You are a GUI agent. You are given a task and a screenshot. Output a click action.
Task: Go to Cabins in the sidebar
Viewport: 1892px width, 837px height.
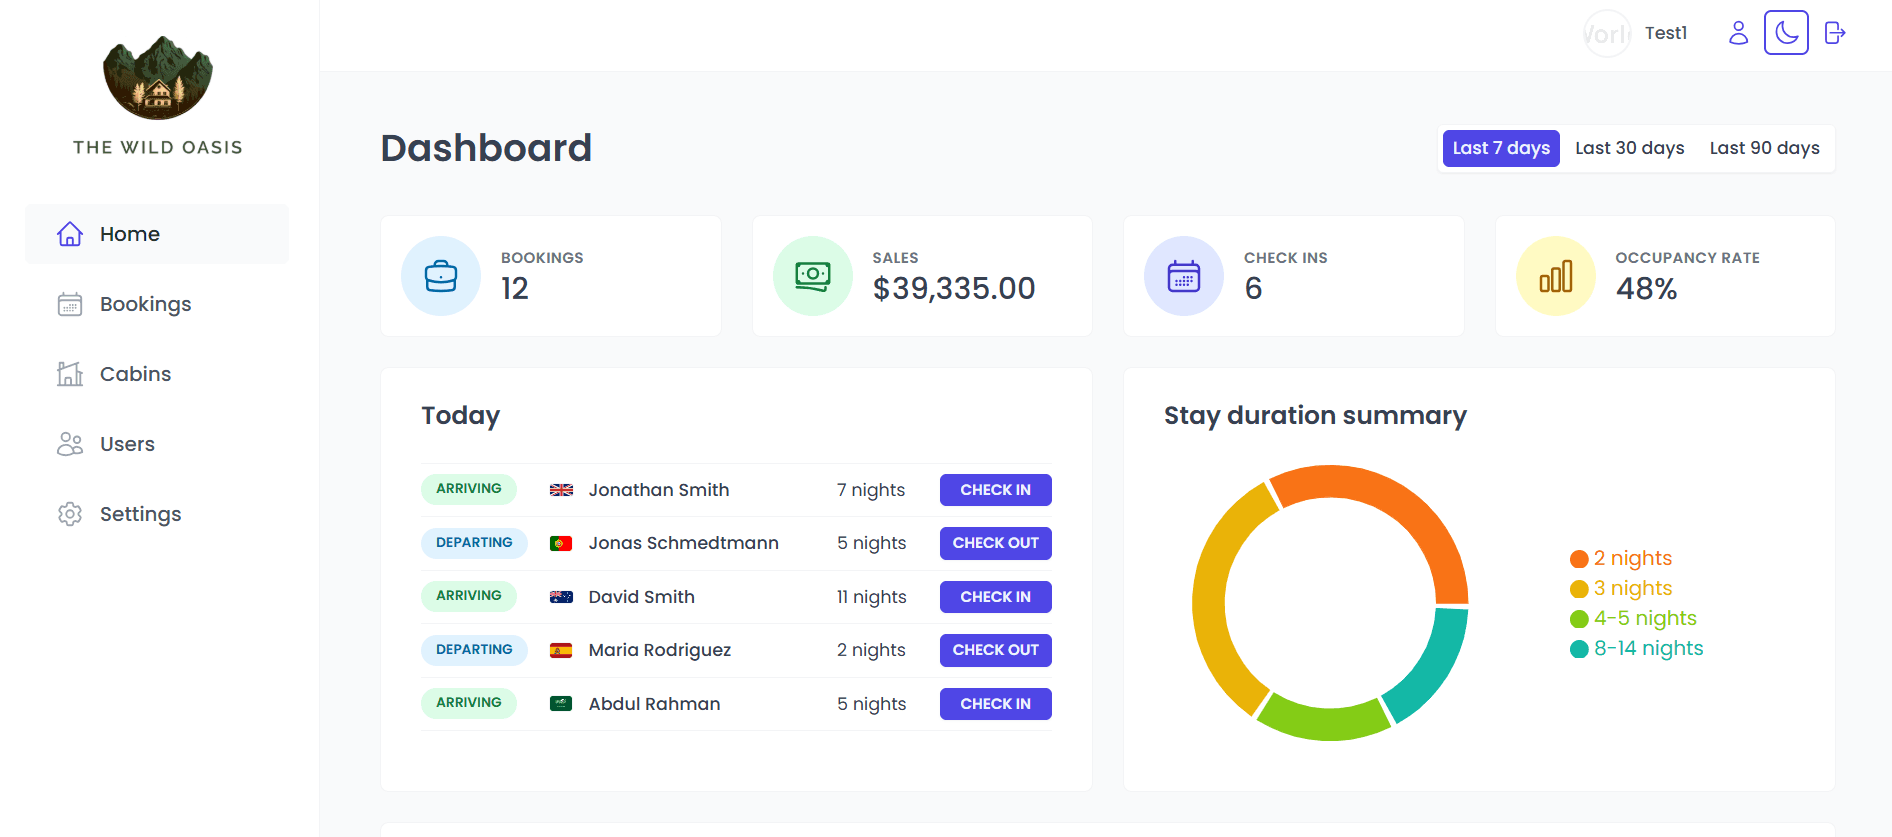coord(135,374)
